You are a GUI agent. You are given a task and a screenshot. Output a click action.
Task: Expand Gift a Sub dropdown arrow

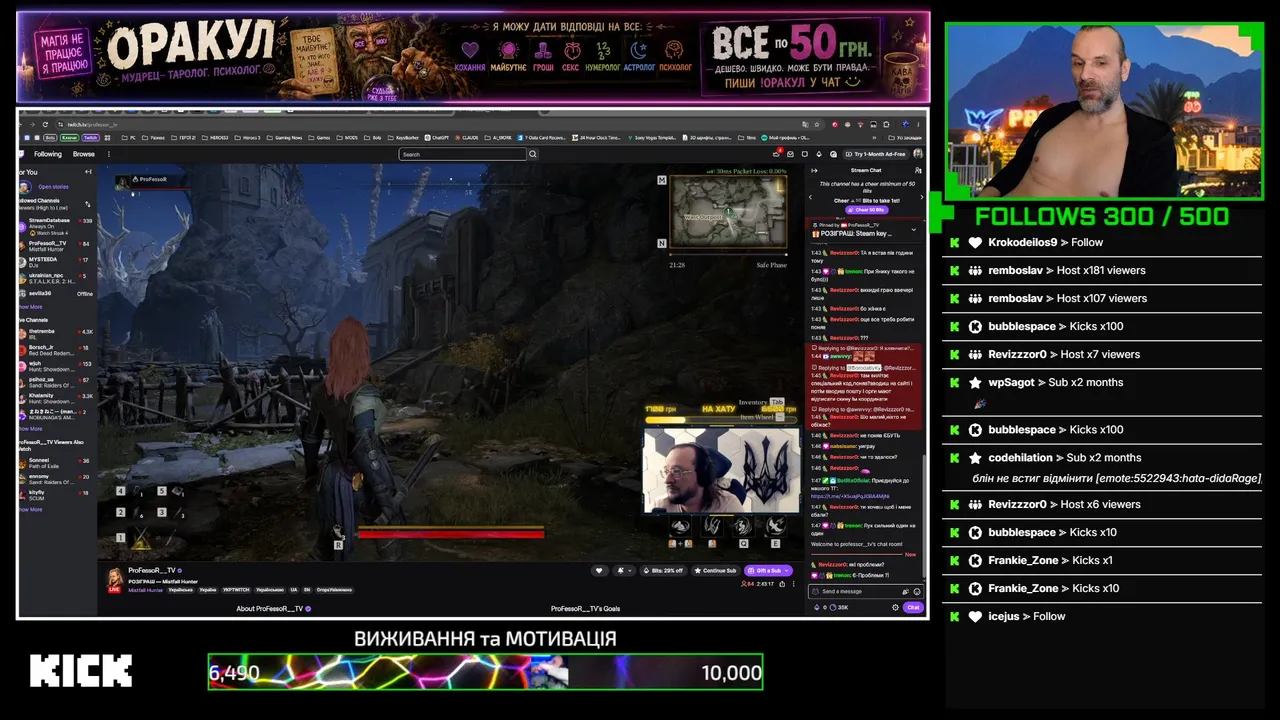pos(787,571)
